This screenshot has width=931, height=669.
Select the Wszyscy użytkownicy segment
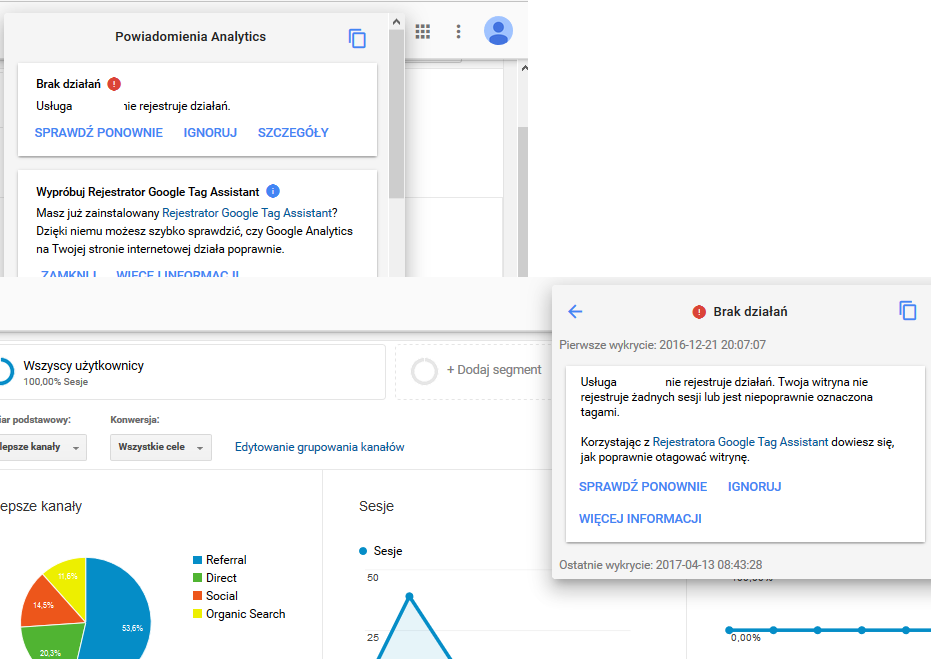(x=192, y=372)
